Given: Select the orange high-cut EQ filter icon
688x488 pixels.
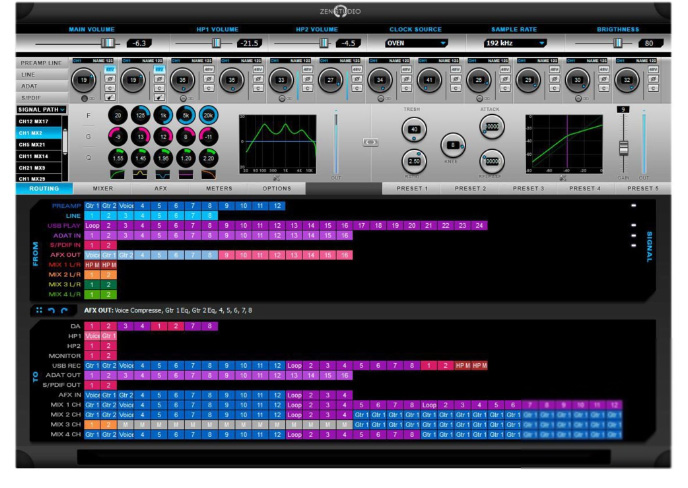Looking at the screenshot, I should 210,174.
